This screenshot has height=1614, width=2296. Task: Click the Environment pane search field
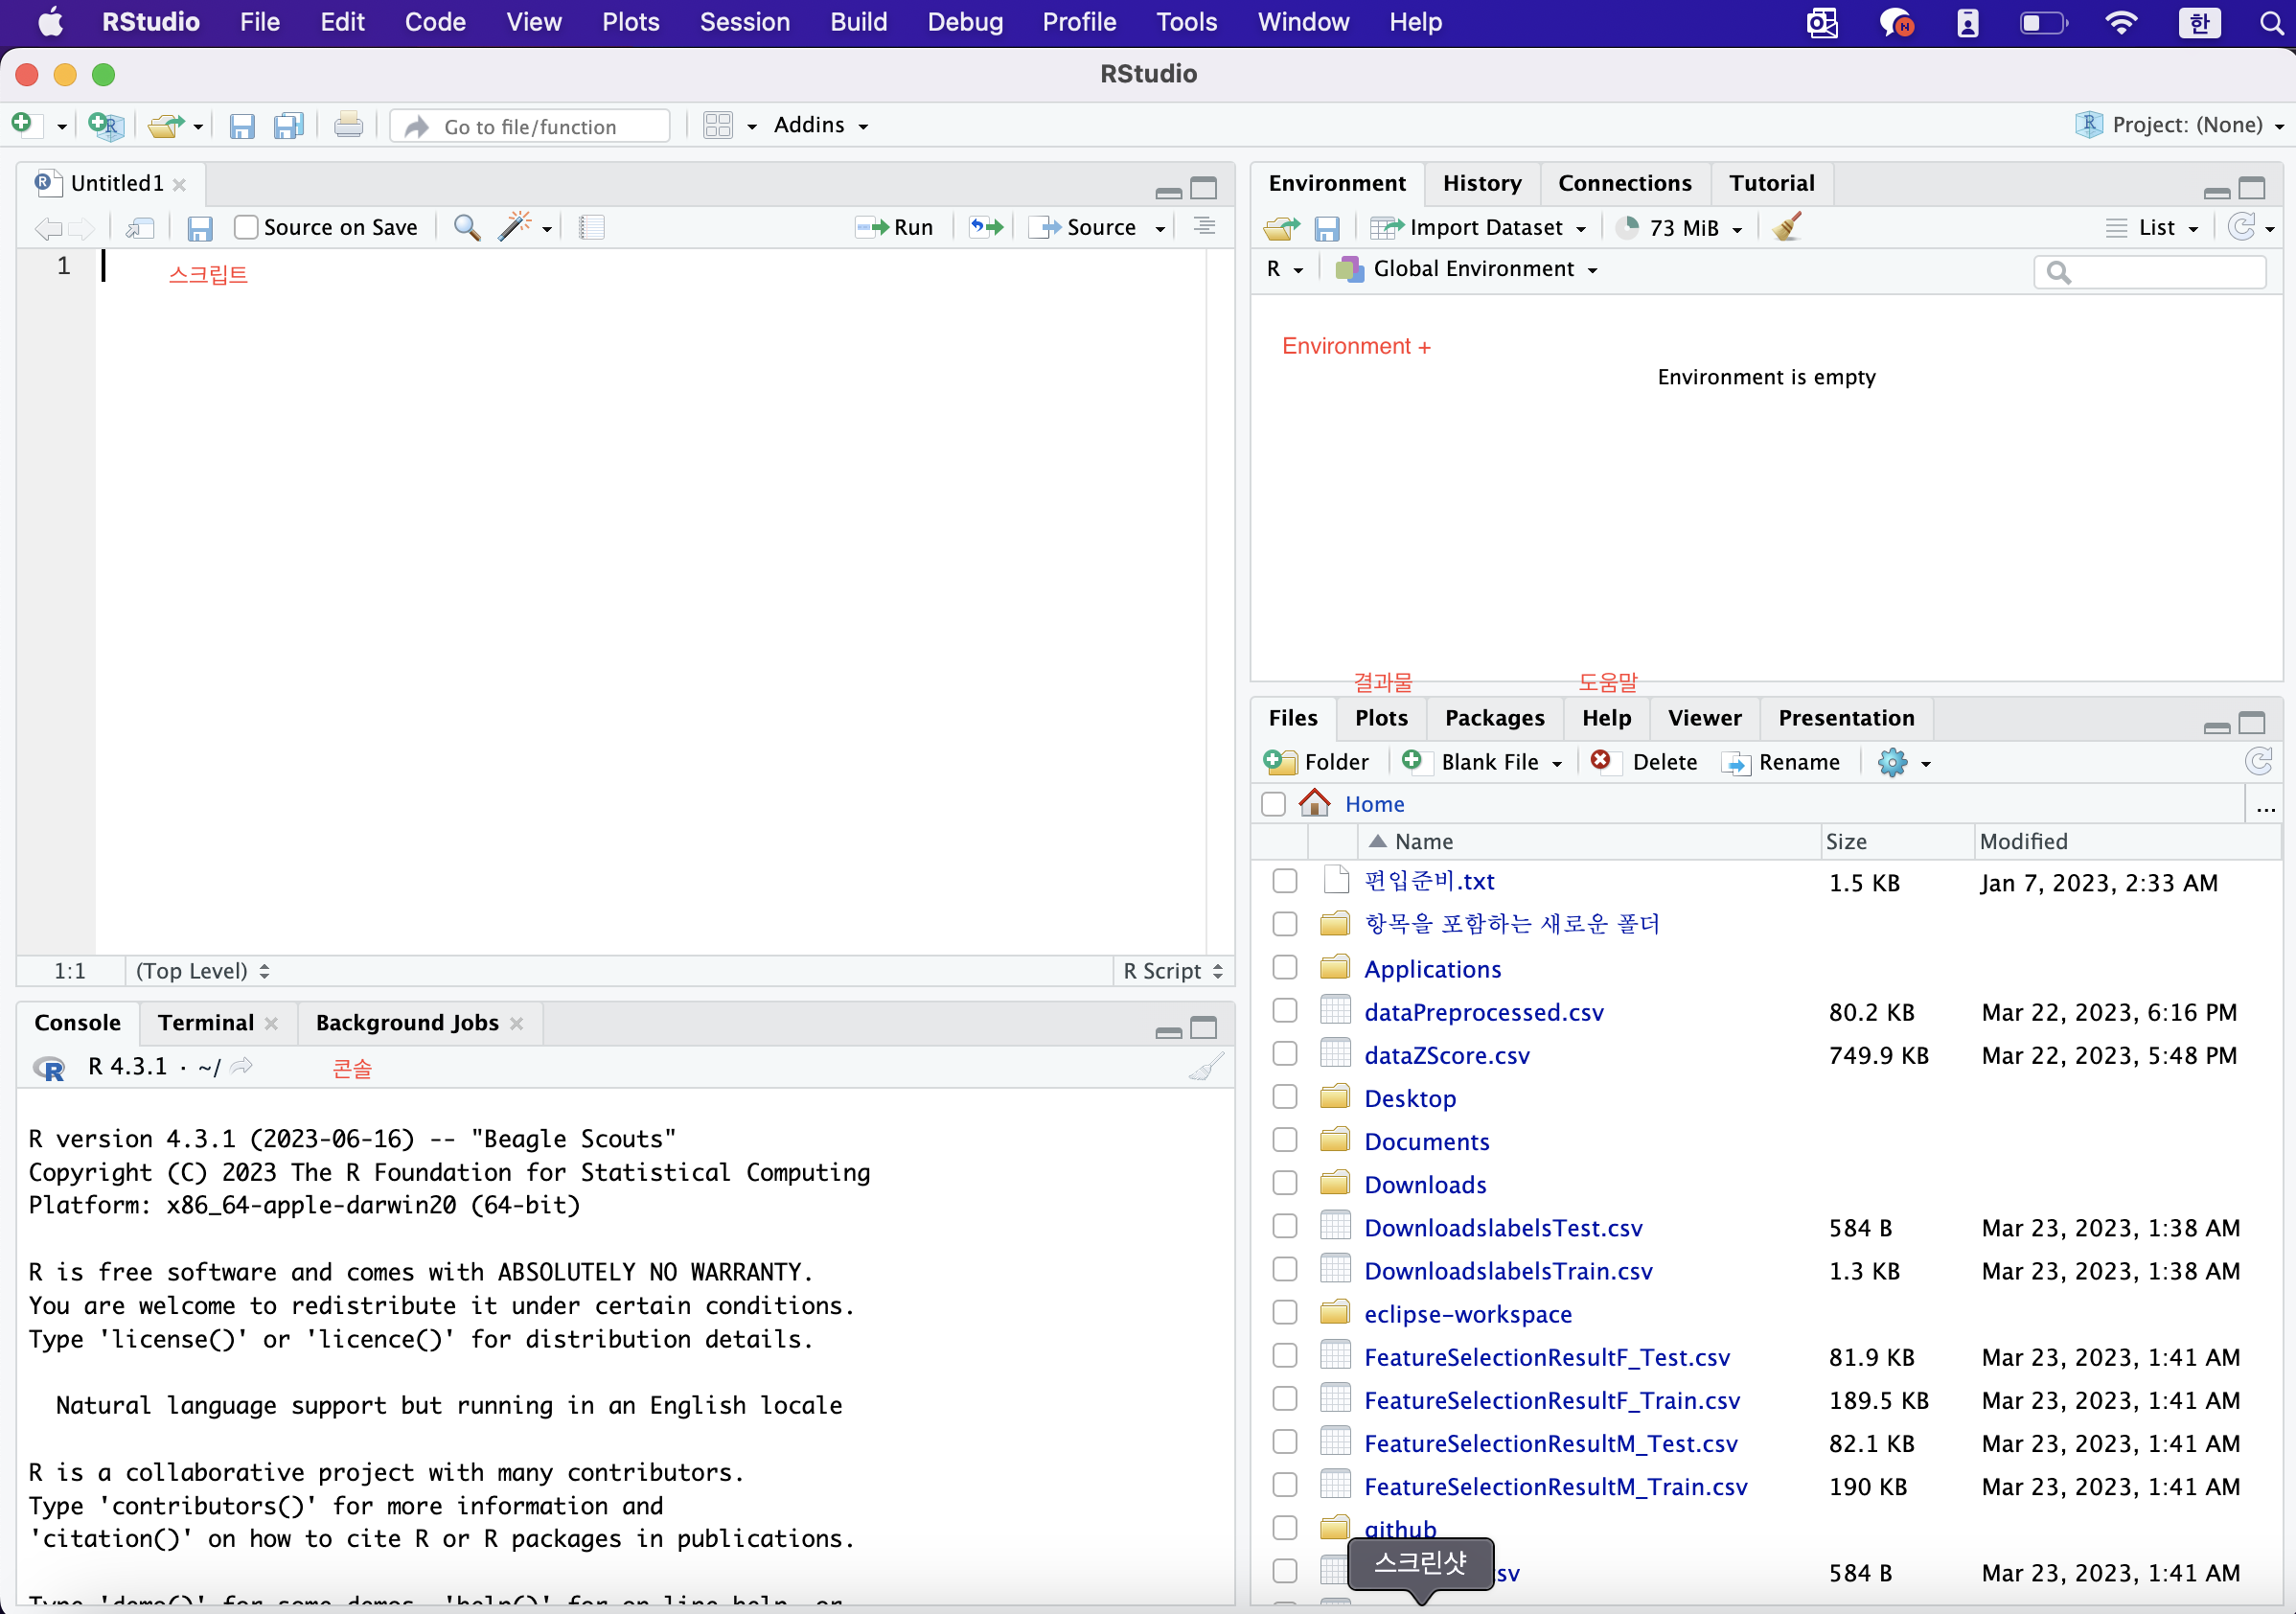tap(2149, 272)
